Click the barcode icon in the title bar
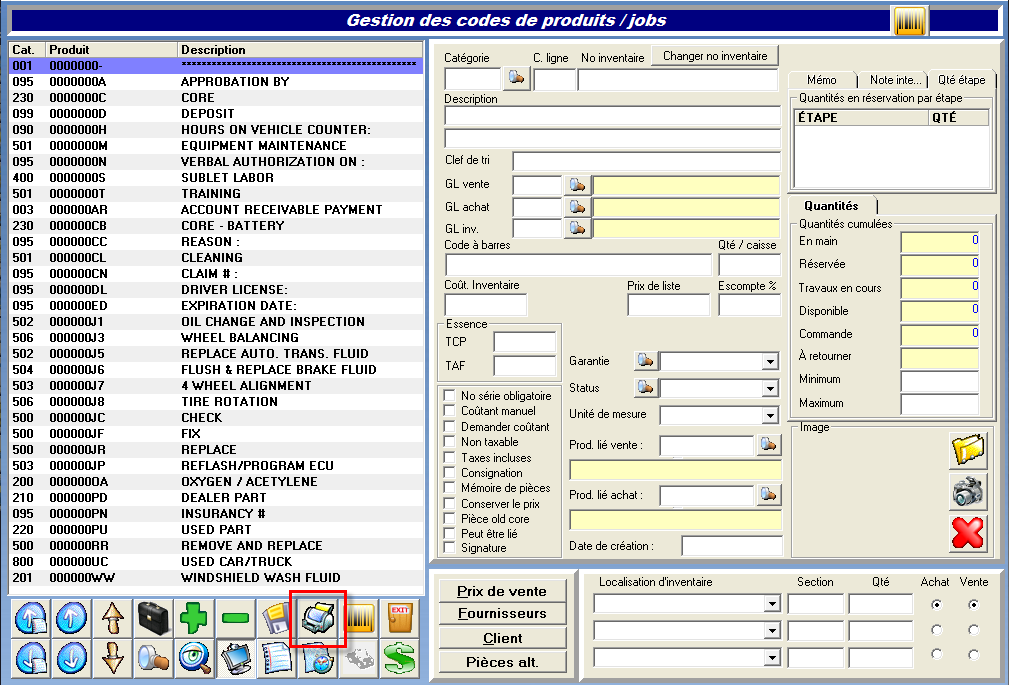This screenshot has width=1009, height=685. [909, 21]
